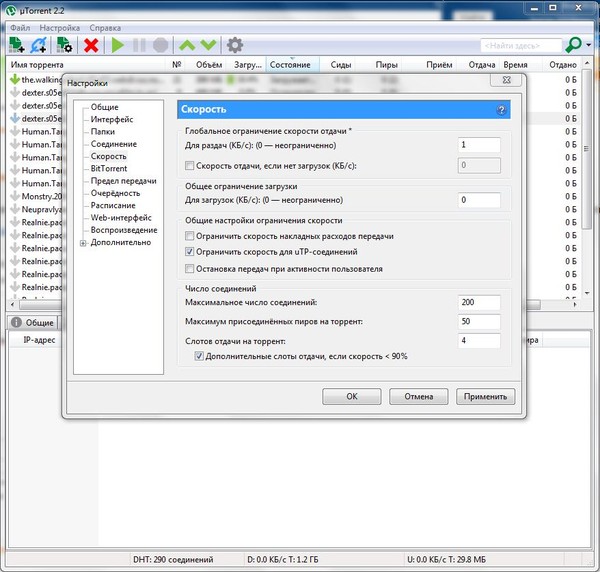Sort by Состояние column header
The image size is (600, 572).
pos(292,65)
